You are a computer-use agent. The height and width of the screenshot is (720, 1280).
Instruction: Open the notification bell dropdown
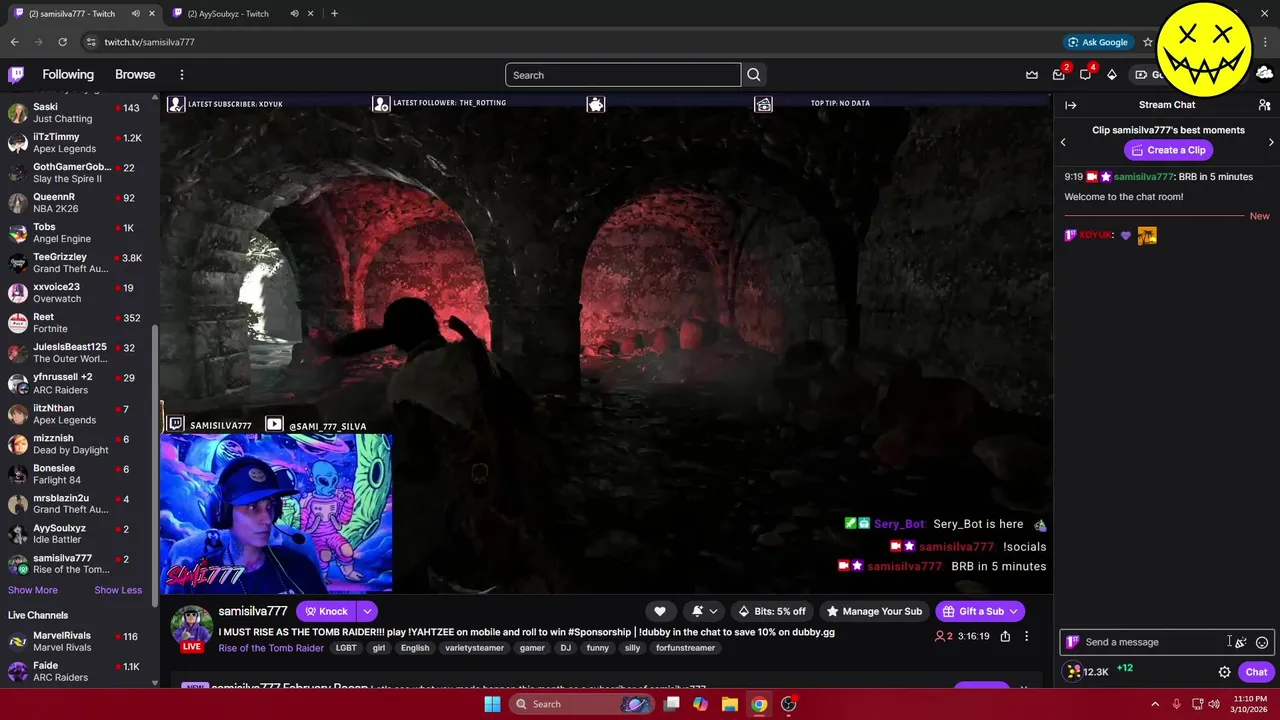click(x=704, y=611)
